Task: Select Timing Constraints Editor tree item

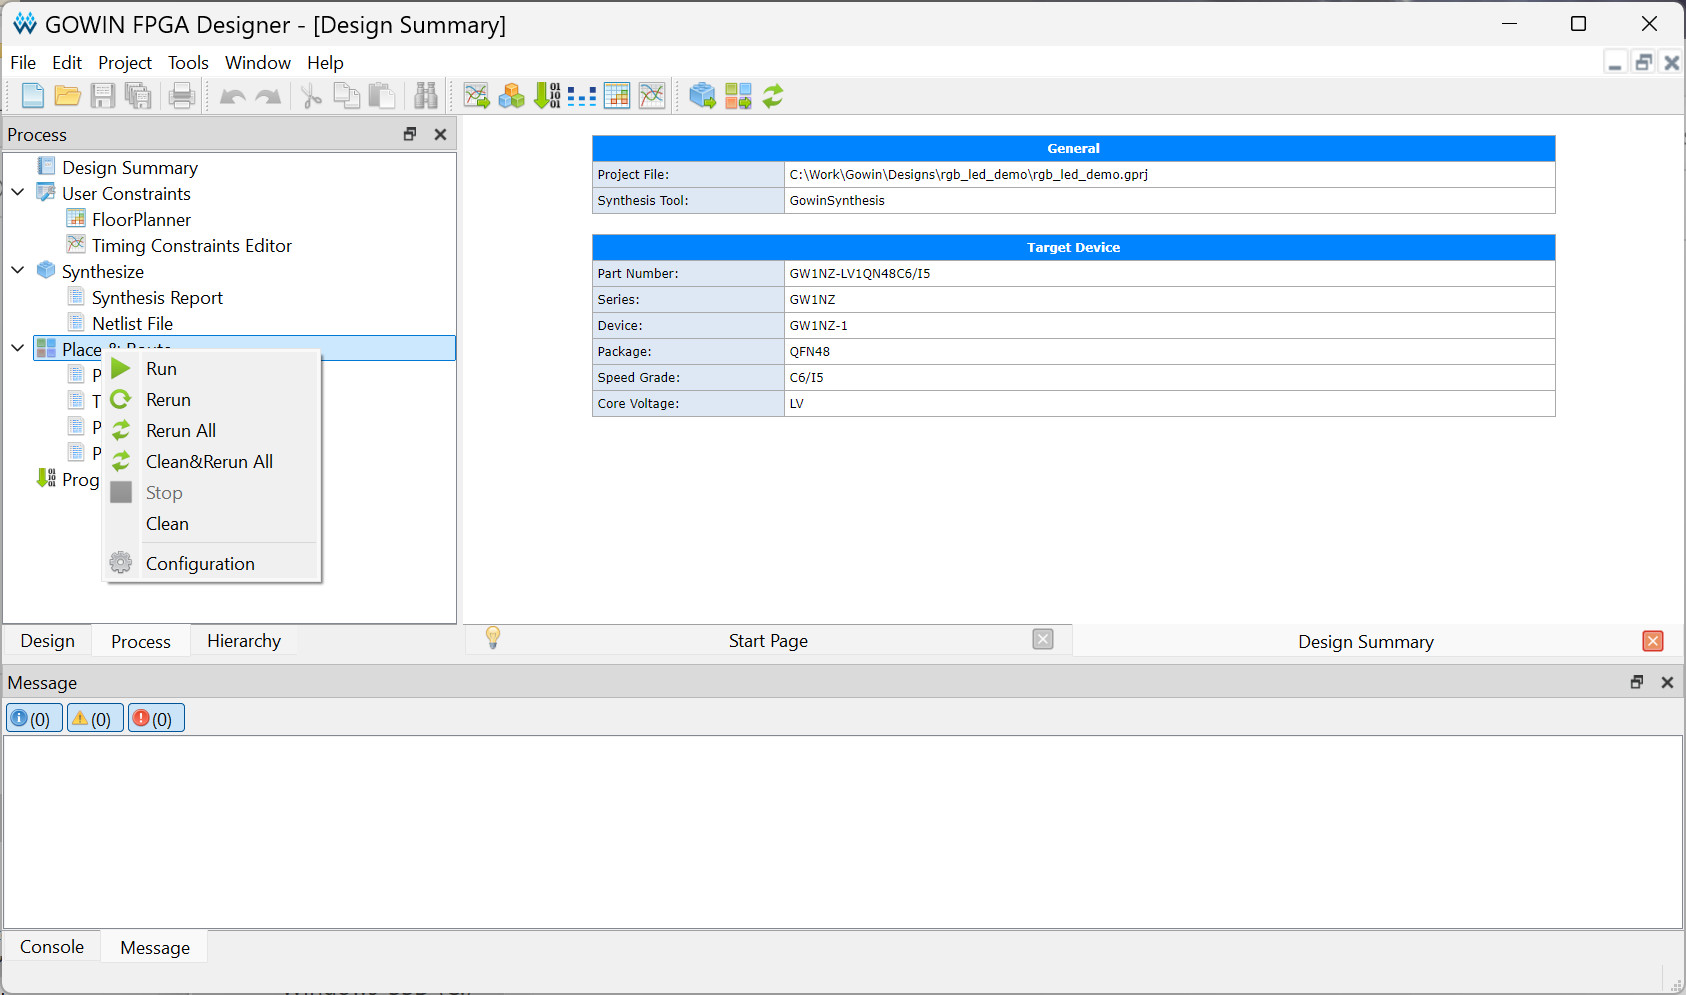Action: [191, 245]
